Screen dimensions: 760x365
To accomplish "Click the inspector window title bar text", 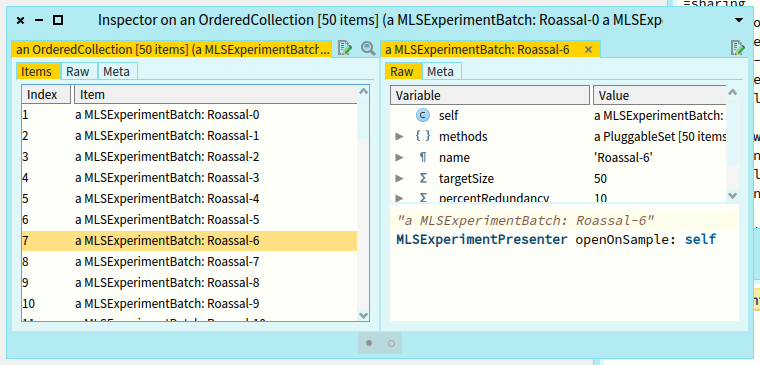I will [379, 20].
